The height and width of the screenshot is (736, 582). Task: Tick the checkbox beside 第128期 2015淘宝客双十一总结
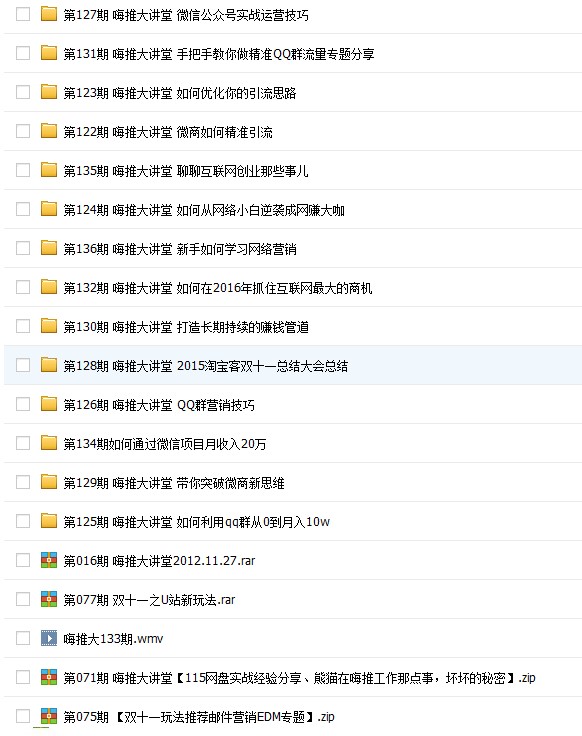(x=23, y=365)
